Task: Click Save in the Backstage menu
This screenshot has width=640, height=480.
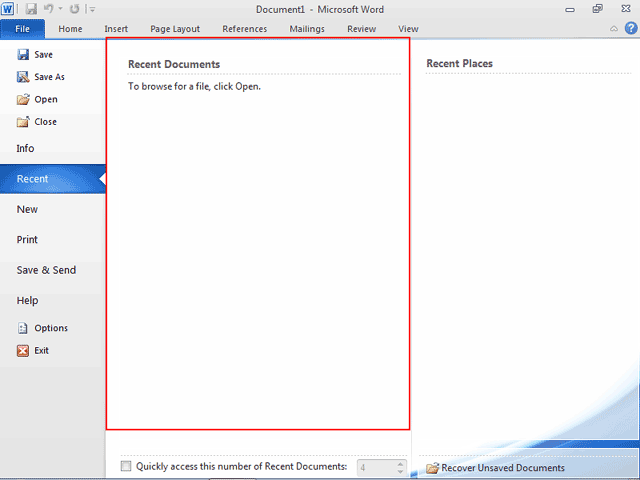Action: pos(35,54)
